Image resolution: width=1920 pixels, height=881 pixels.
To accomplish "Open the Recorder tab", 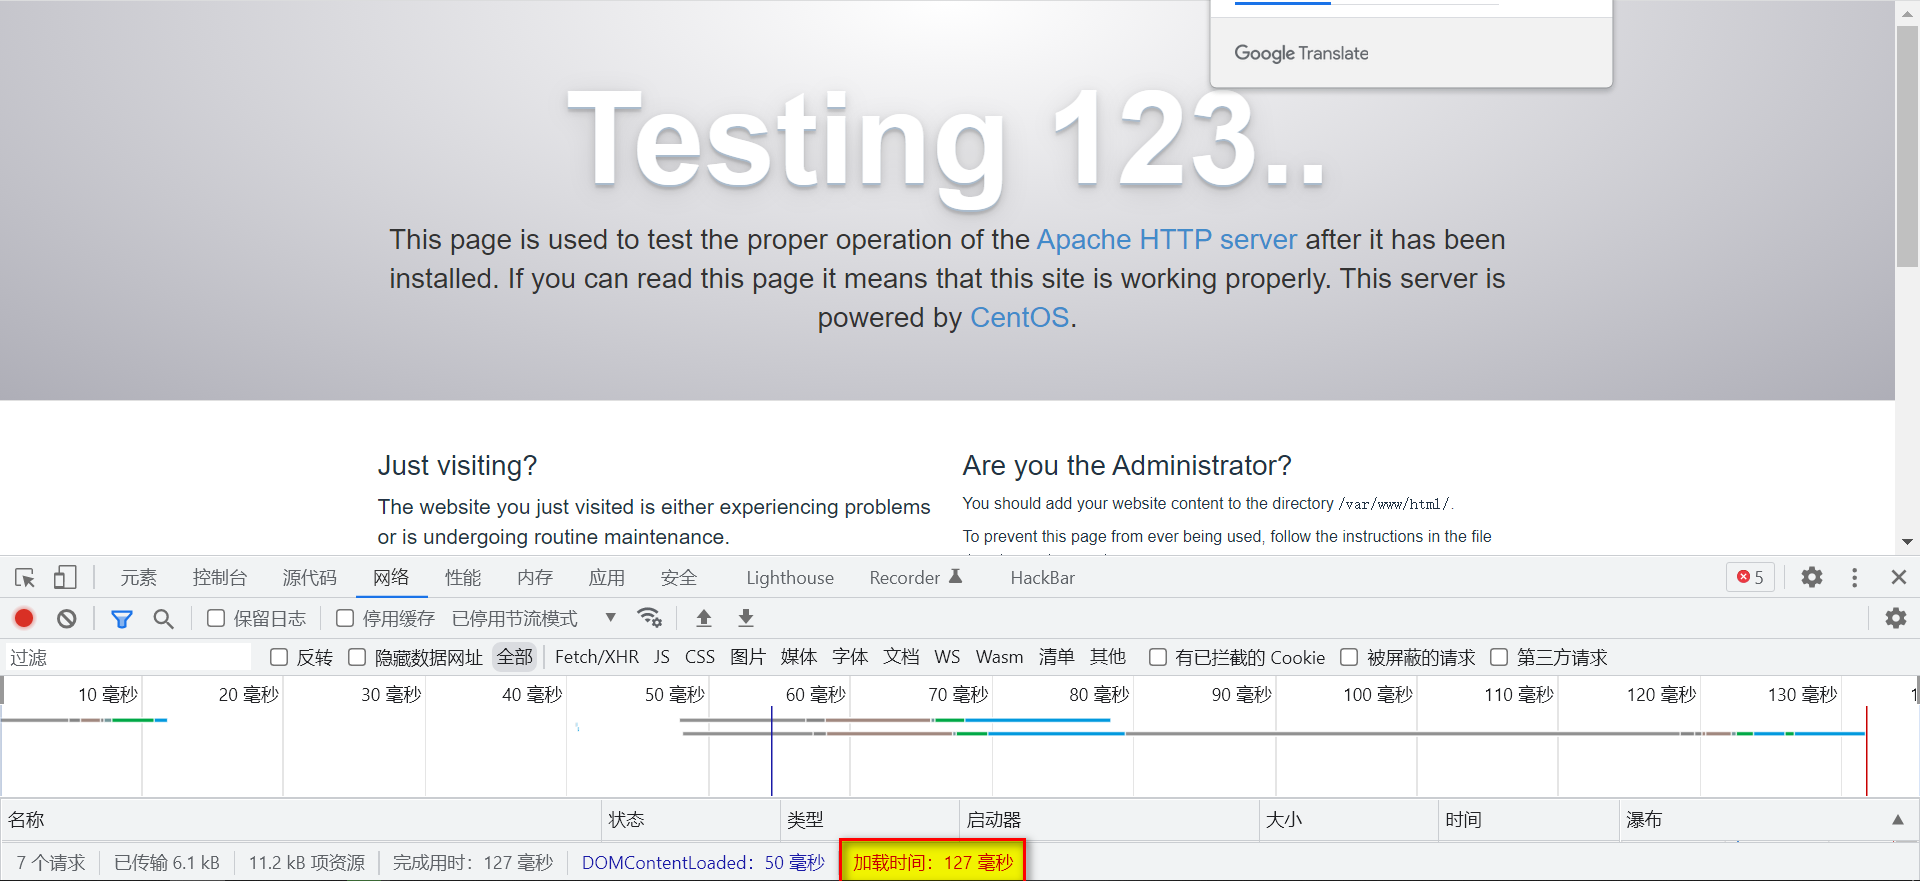I will [915, 578].
